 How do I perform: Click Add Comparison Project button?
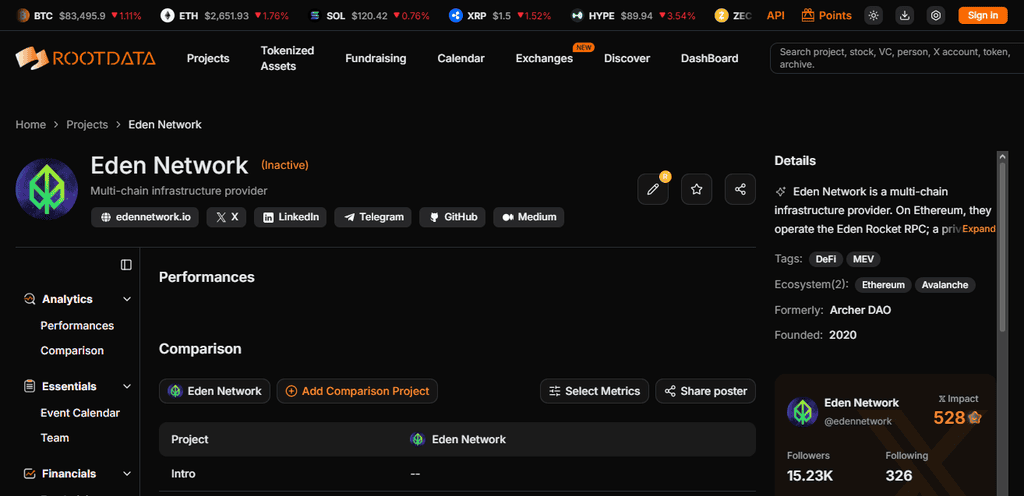(357, 391)
